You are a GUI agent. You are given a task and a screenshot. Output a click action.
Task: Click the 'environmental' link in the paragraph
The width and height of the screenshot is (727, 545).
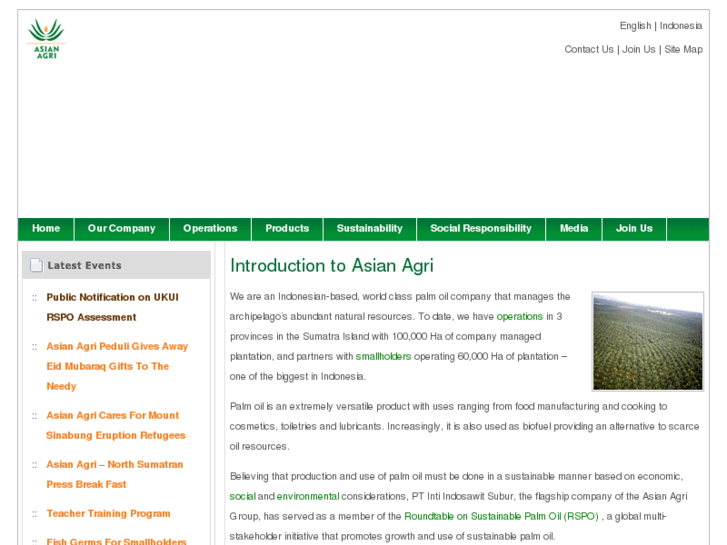[308, 496]
